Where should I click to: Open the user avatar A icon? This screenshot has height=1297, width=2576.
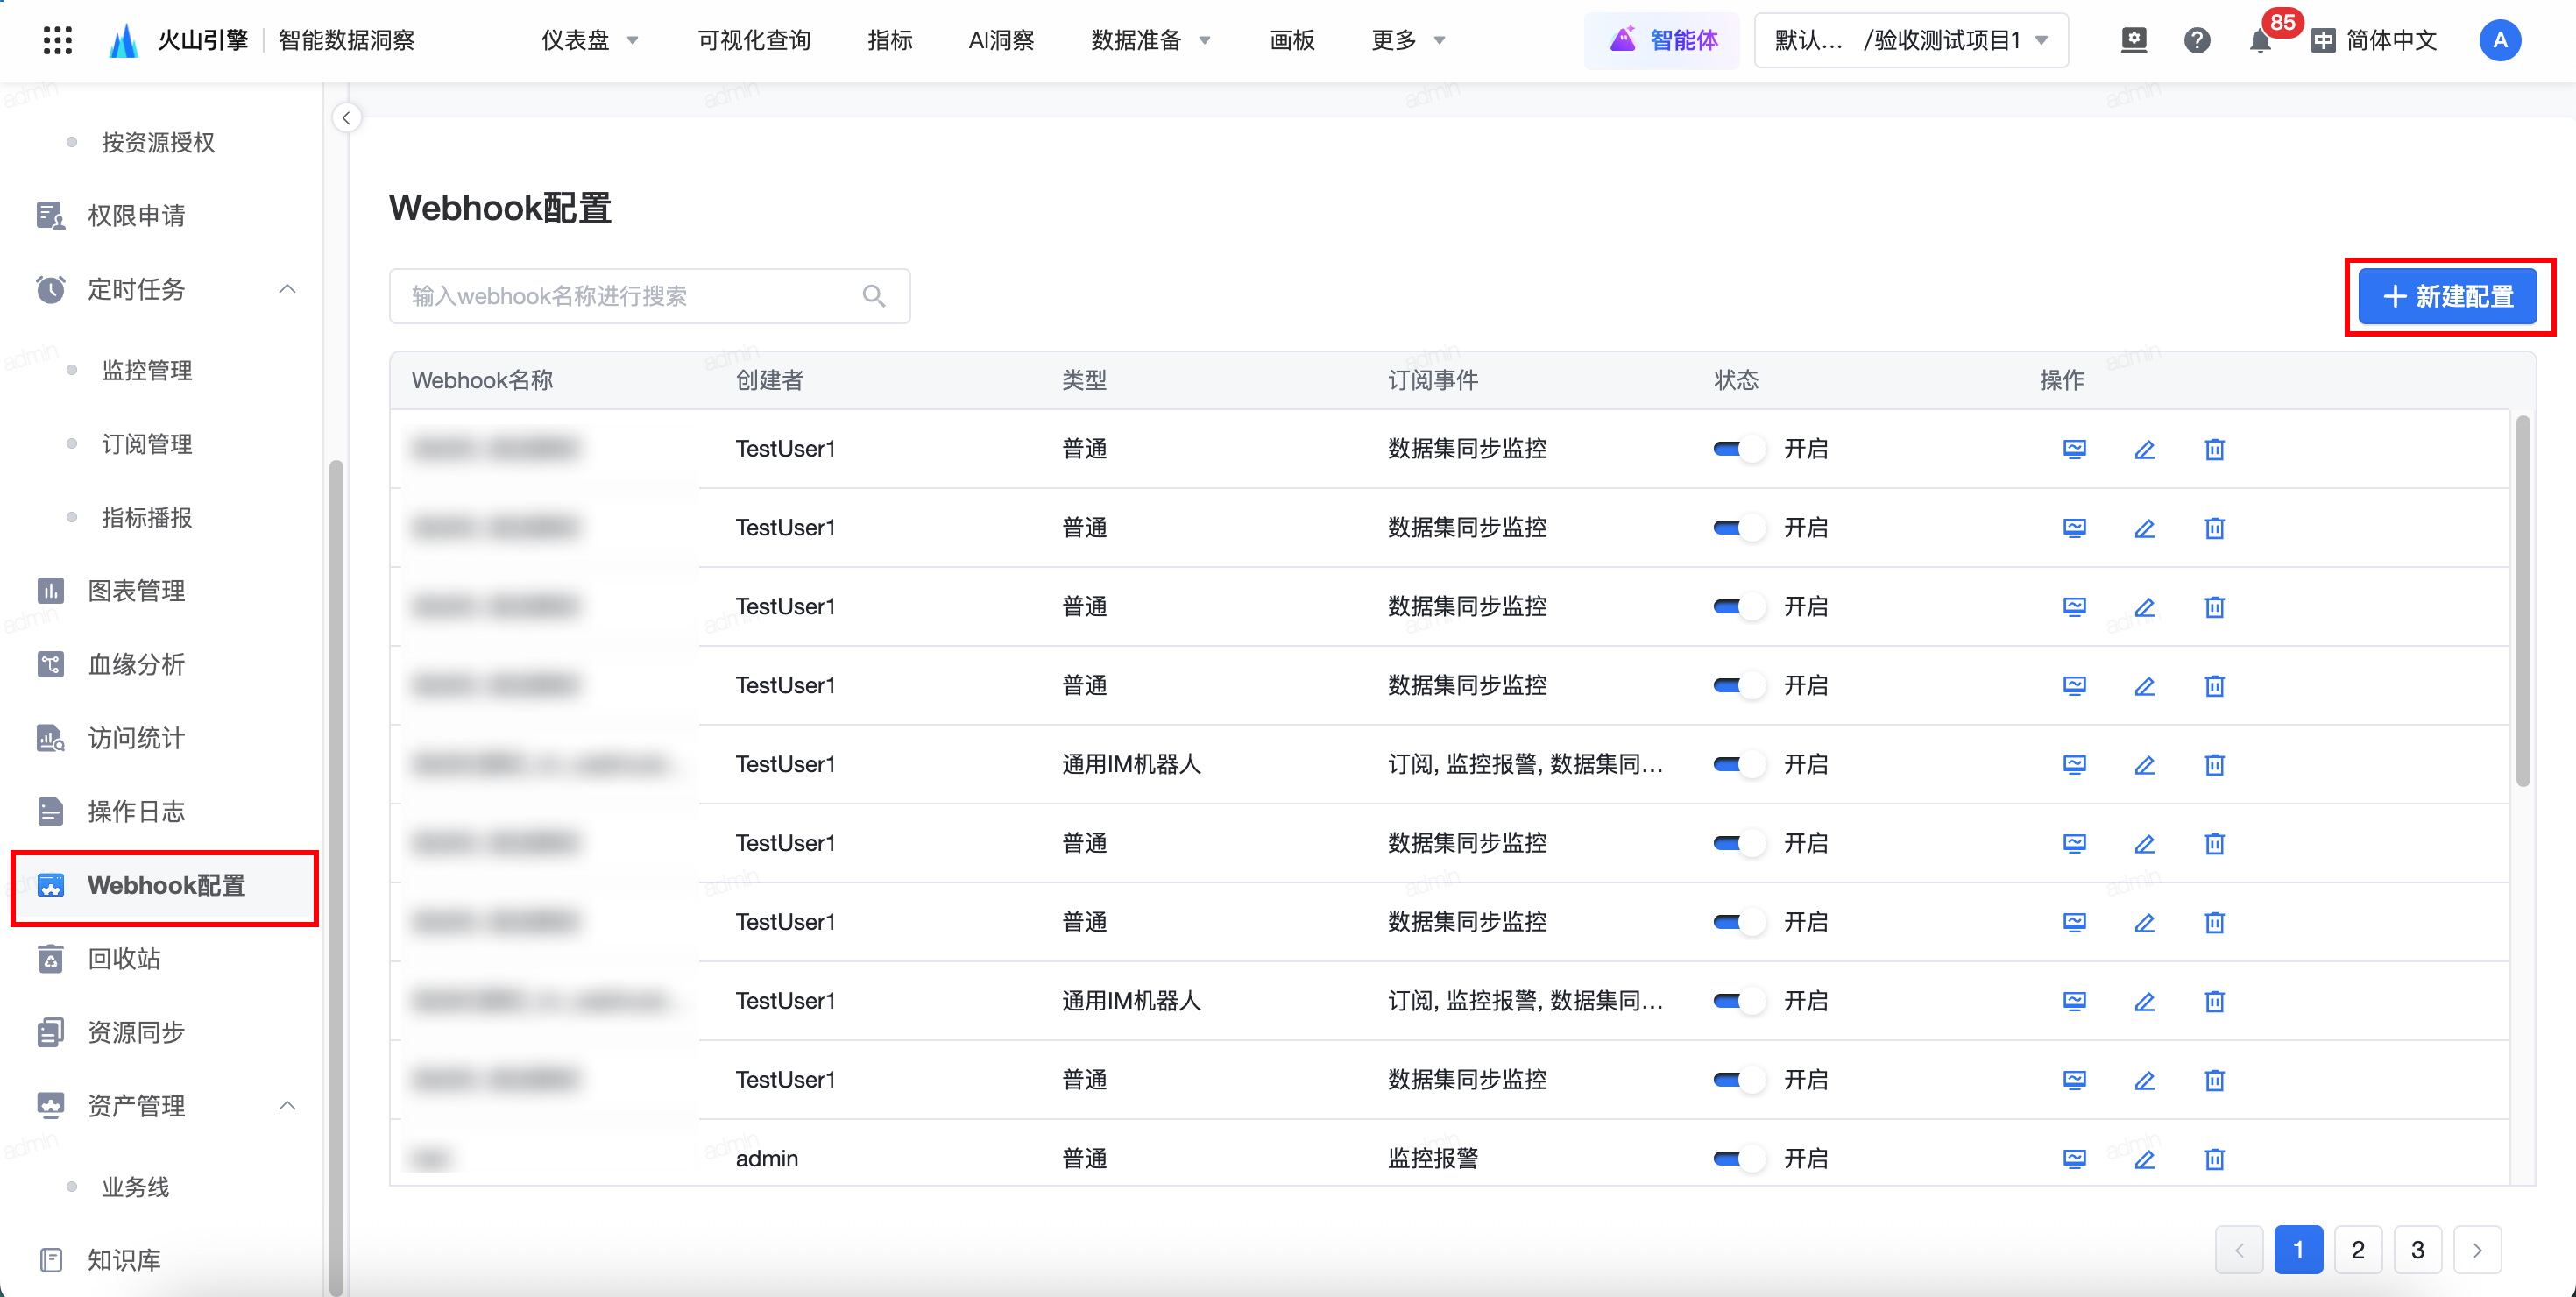(2499, 41)
